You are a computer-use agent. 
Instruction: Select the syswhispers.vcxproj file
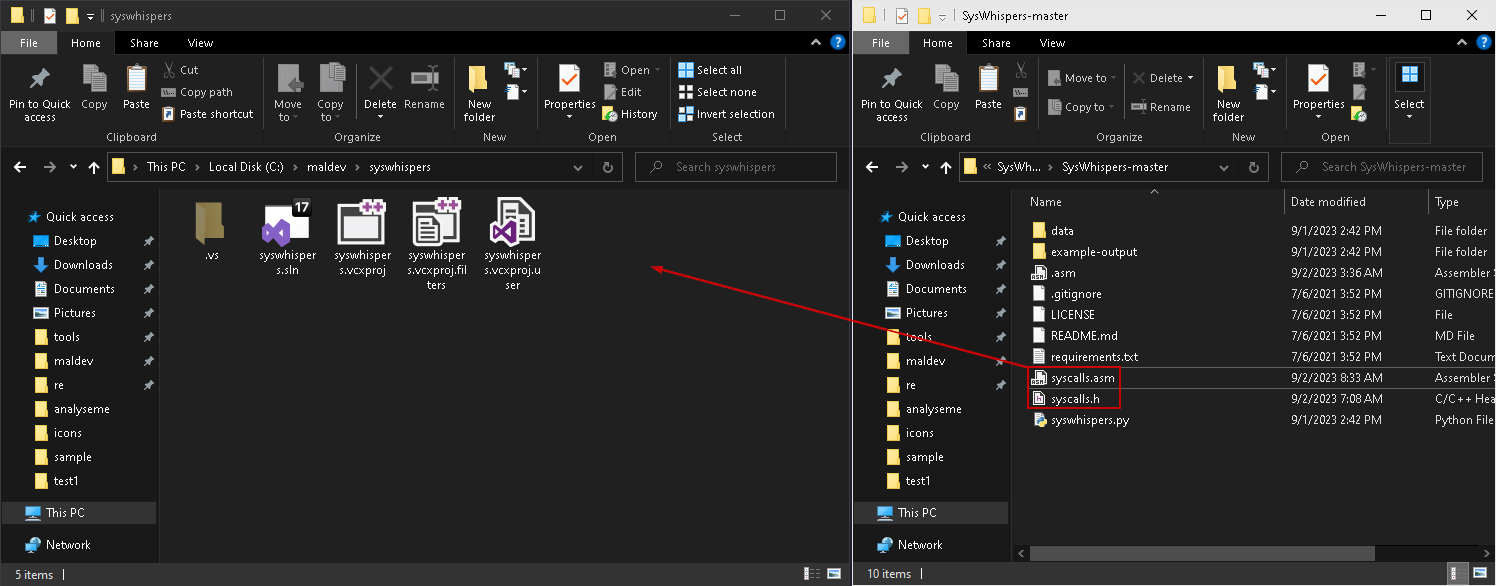tap(361, 239)
